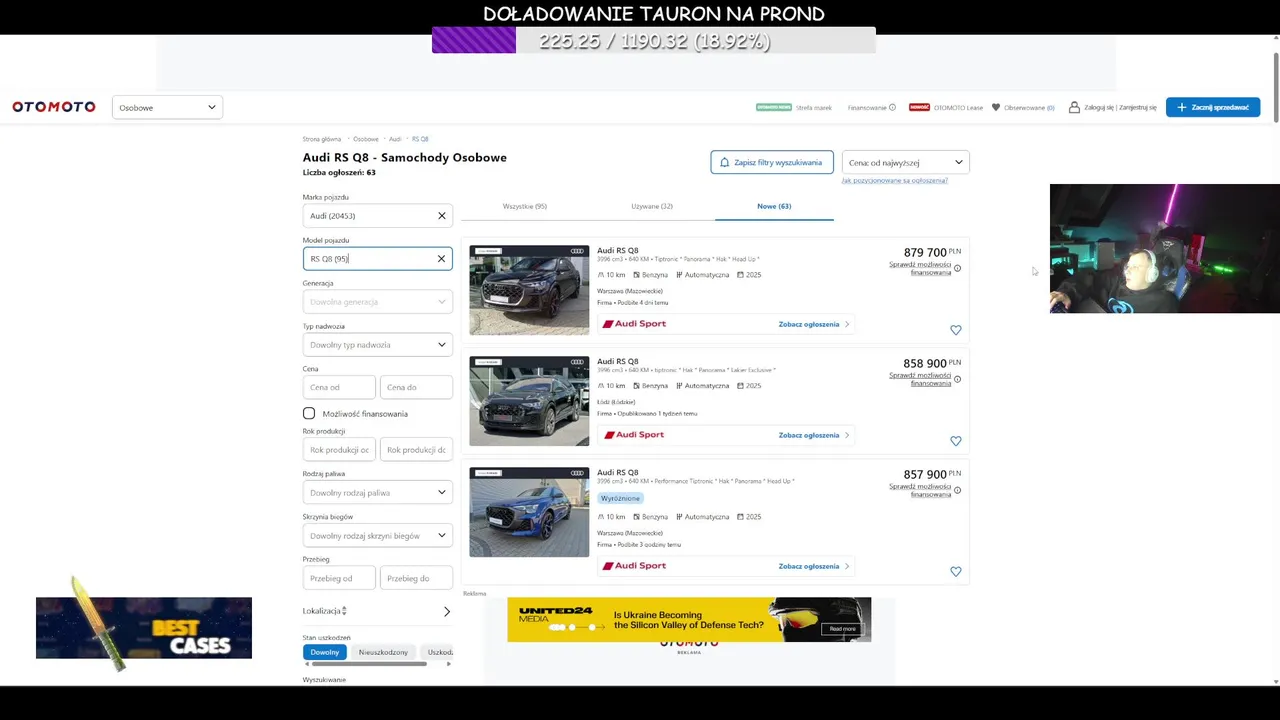This screenshot has height=720, width=1280.
Task: Click the Osobowe breadcrumb
Action: click(366, 139)
